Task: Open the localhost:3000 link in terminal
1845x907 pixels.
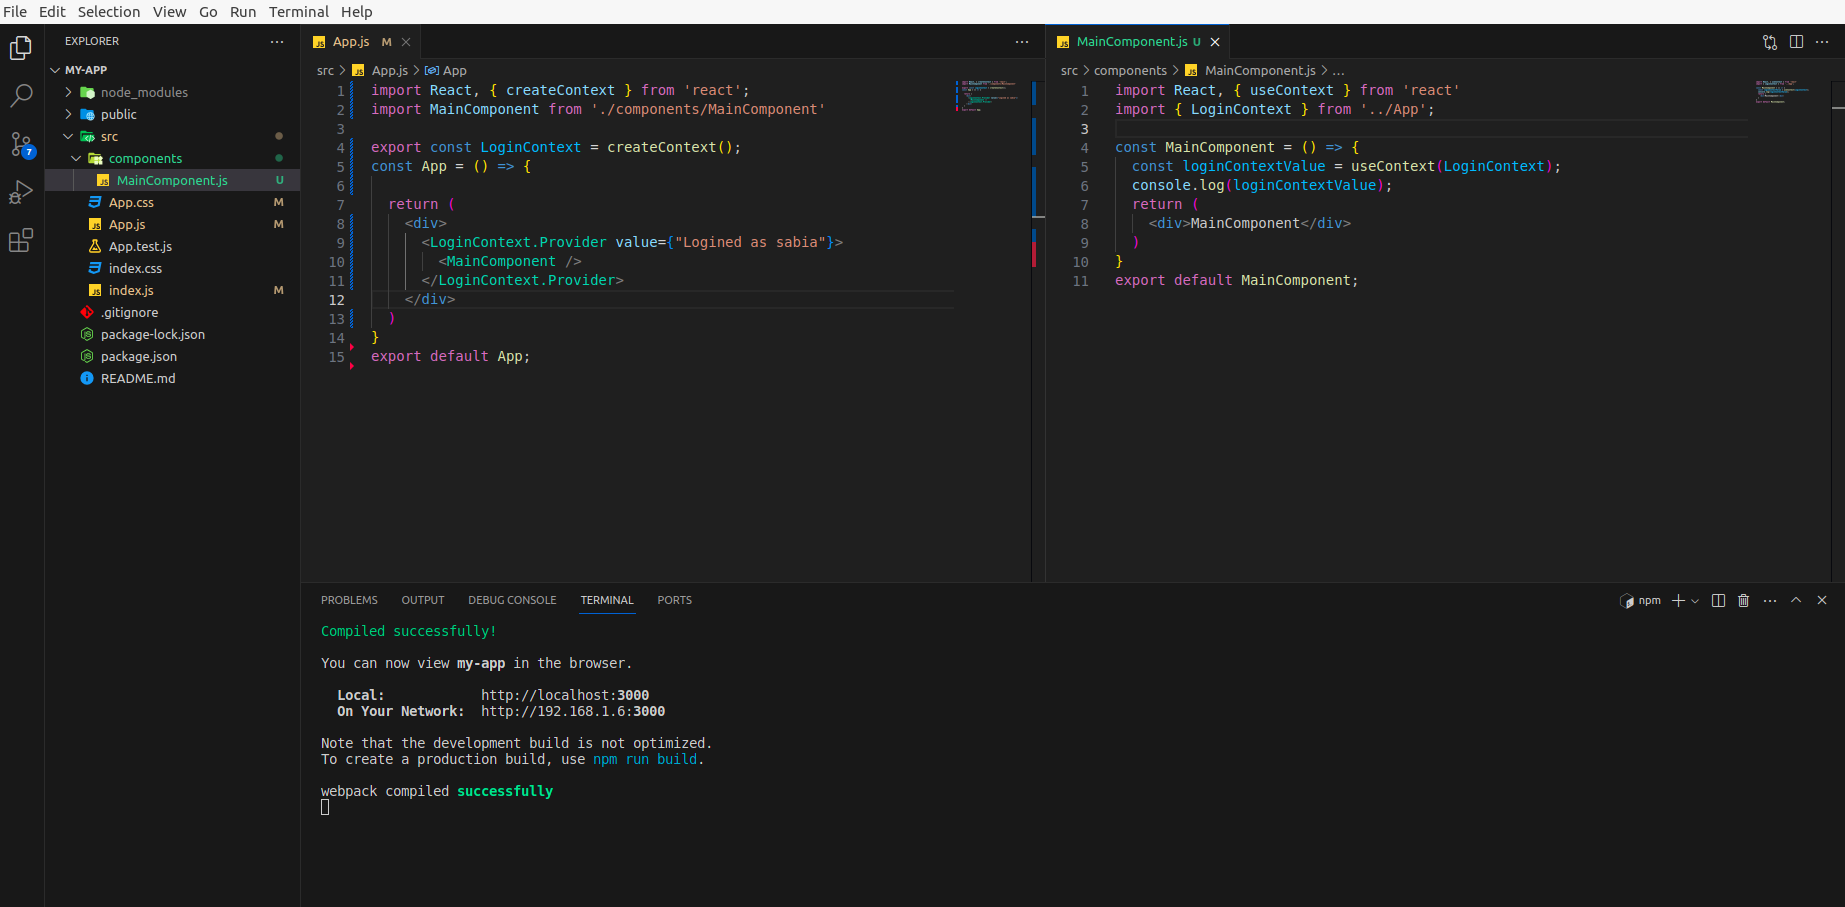Action: [x=564, y=695]
